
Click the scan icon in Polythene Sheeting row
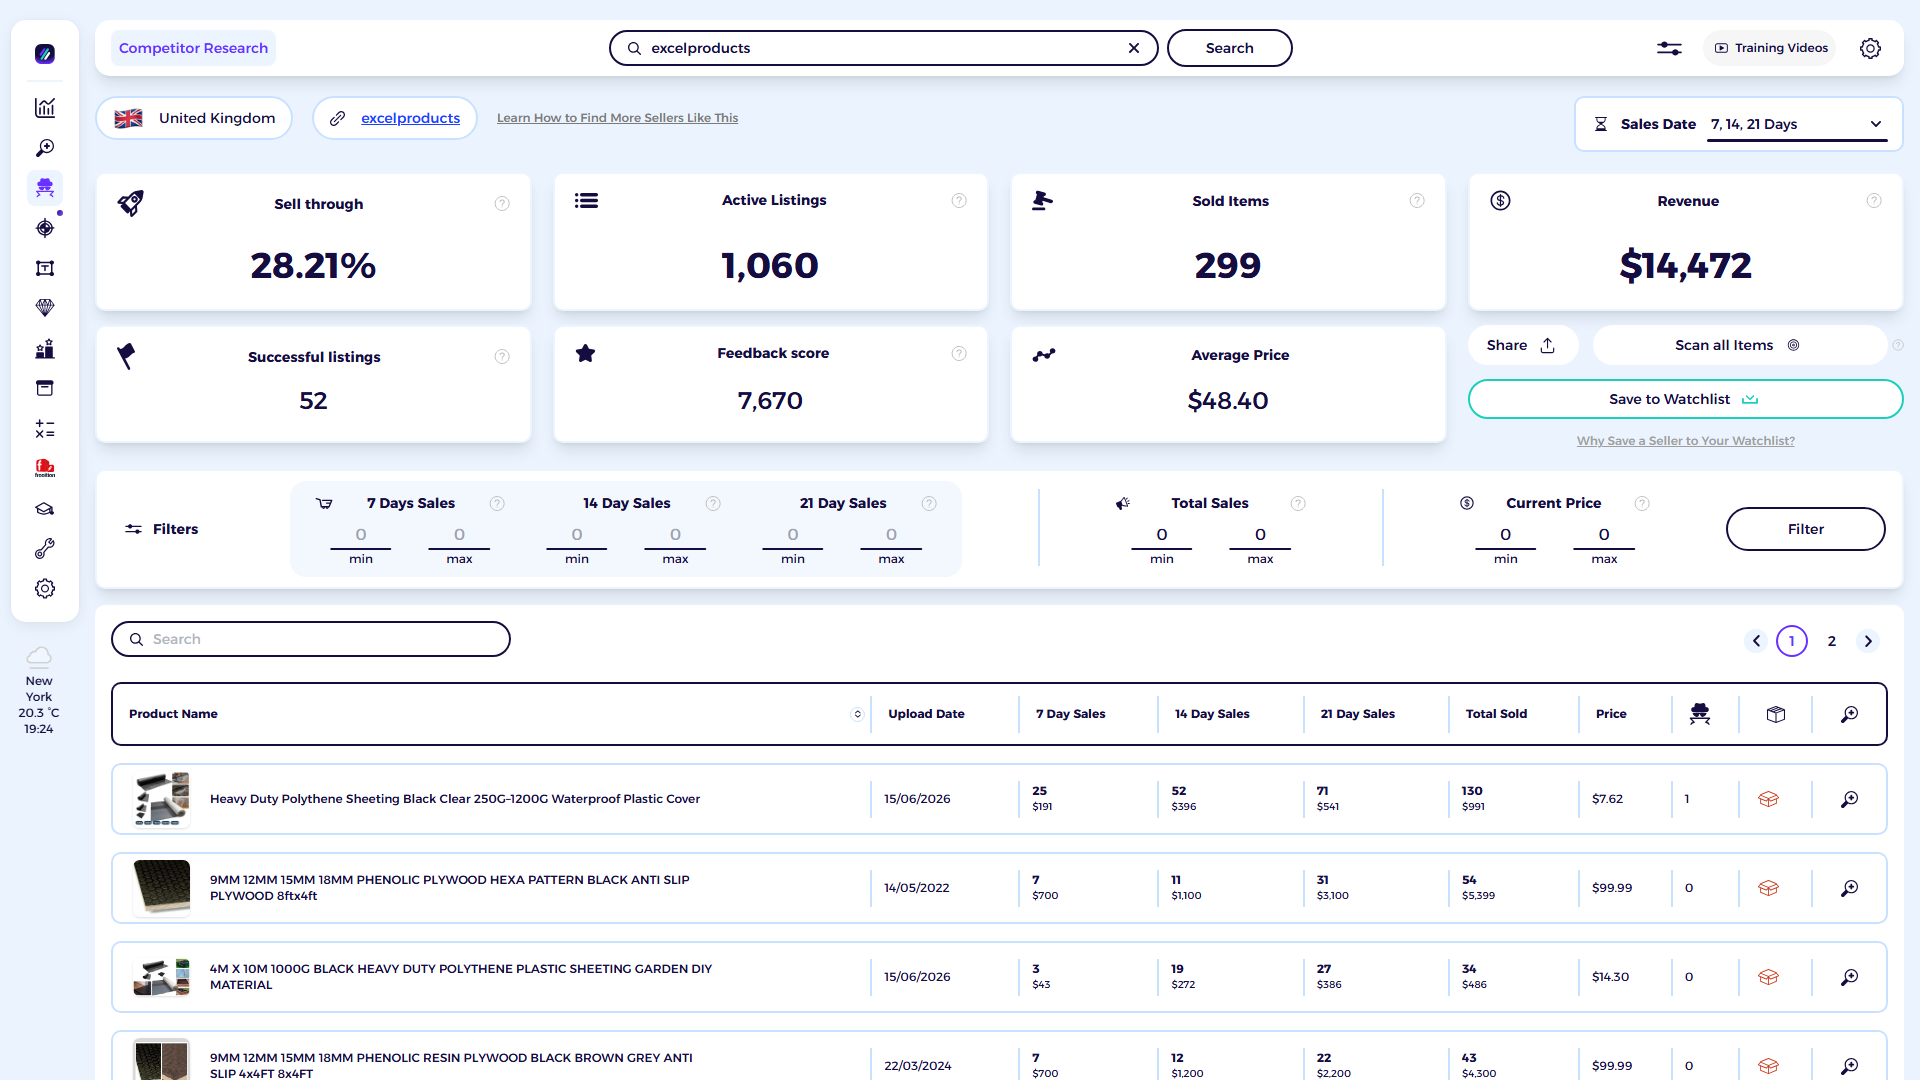[1850, 799]
